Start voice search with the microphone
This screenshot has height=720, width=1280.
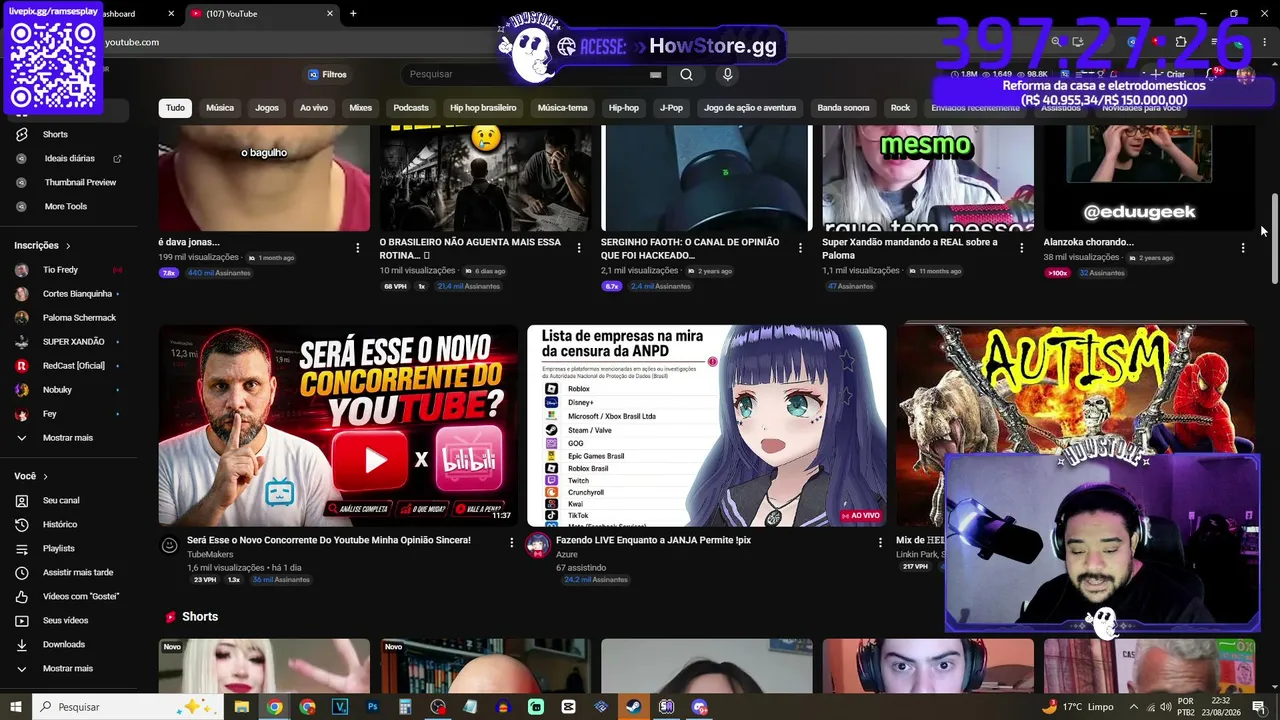(x=728, y=74)
